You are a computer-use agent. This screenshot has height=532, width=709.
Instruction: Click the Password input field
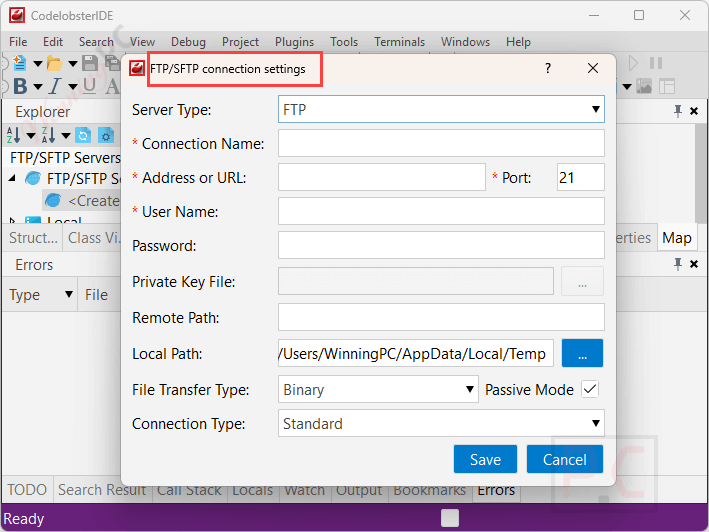(x=441, y=245)
